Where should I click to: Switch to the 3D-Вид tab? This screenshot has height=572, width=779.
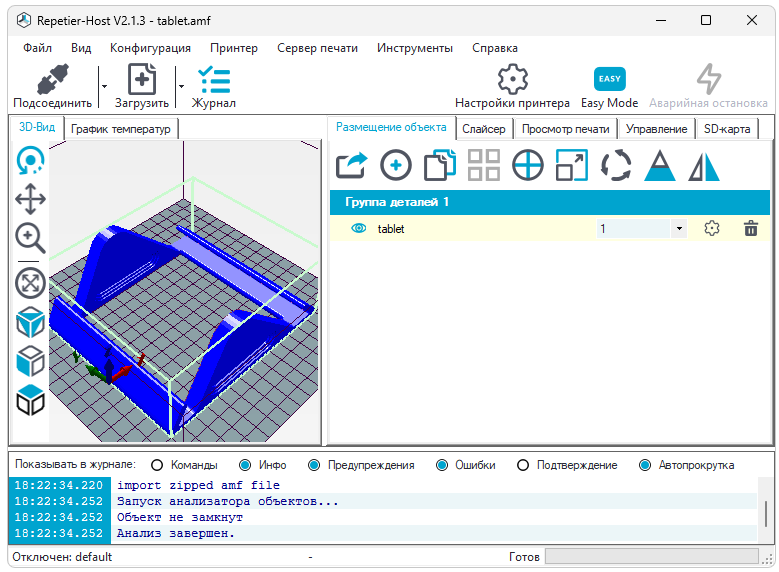[37, 127]
